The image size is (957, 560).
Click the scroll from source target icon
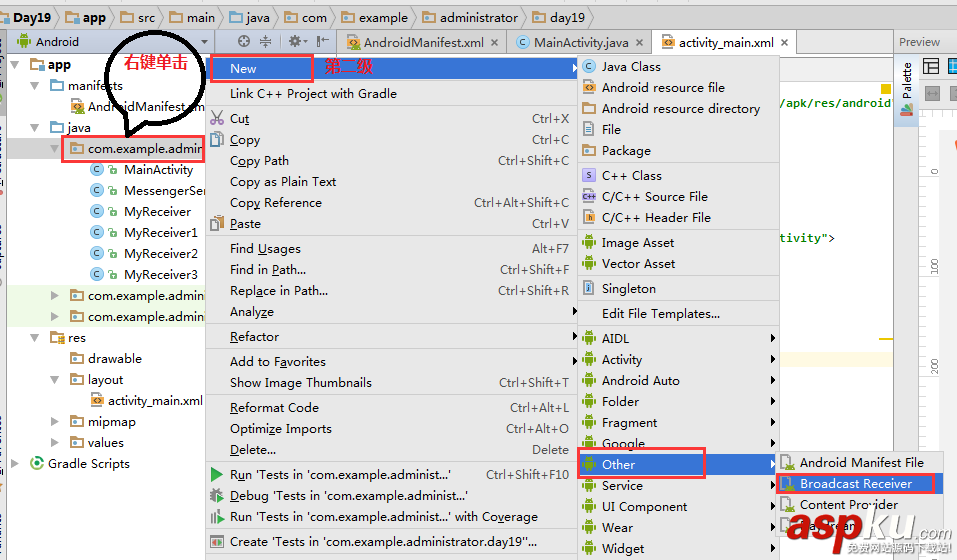coord(244,42)
